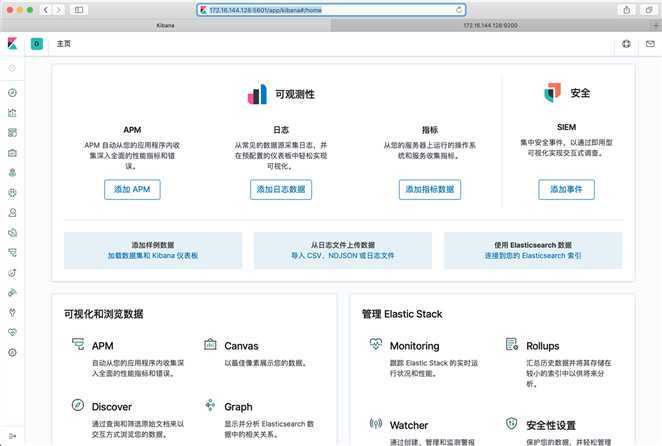This screenshot has height=446, width=662.
Task: Open Stack Monitoring heart icon in sidebar
Action: coord(12,332)
